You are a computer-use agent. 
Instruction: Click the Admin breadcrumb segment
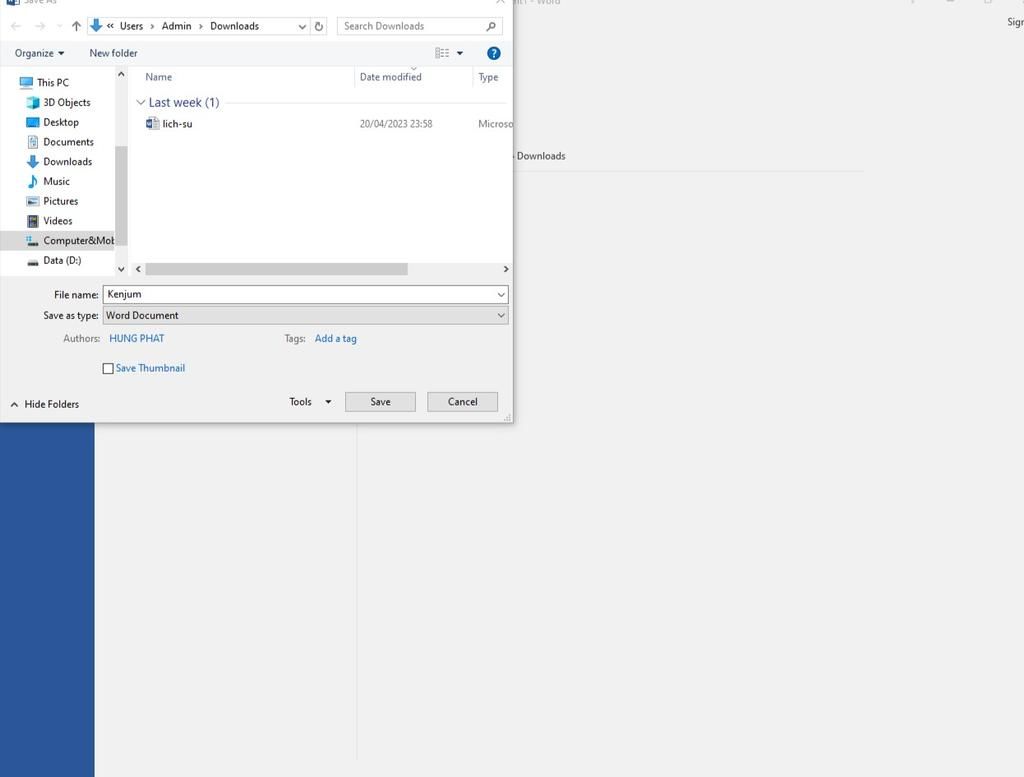176,26
